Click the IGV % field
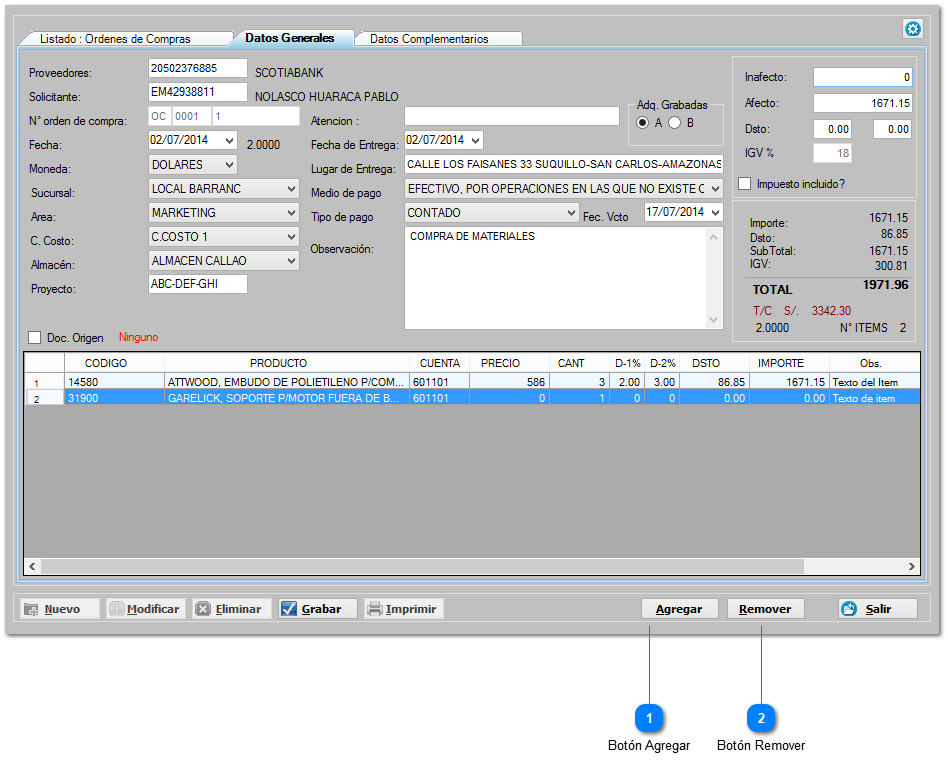 pos(832,153)
